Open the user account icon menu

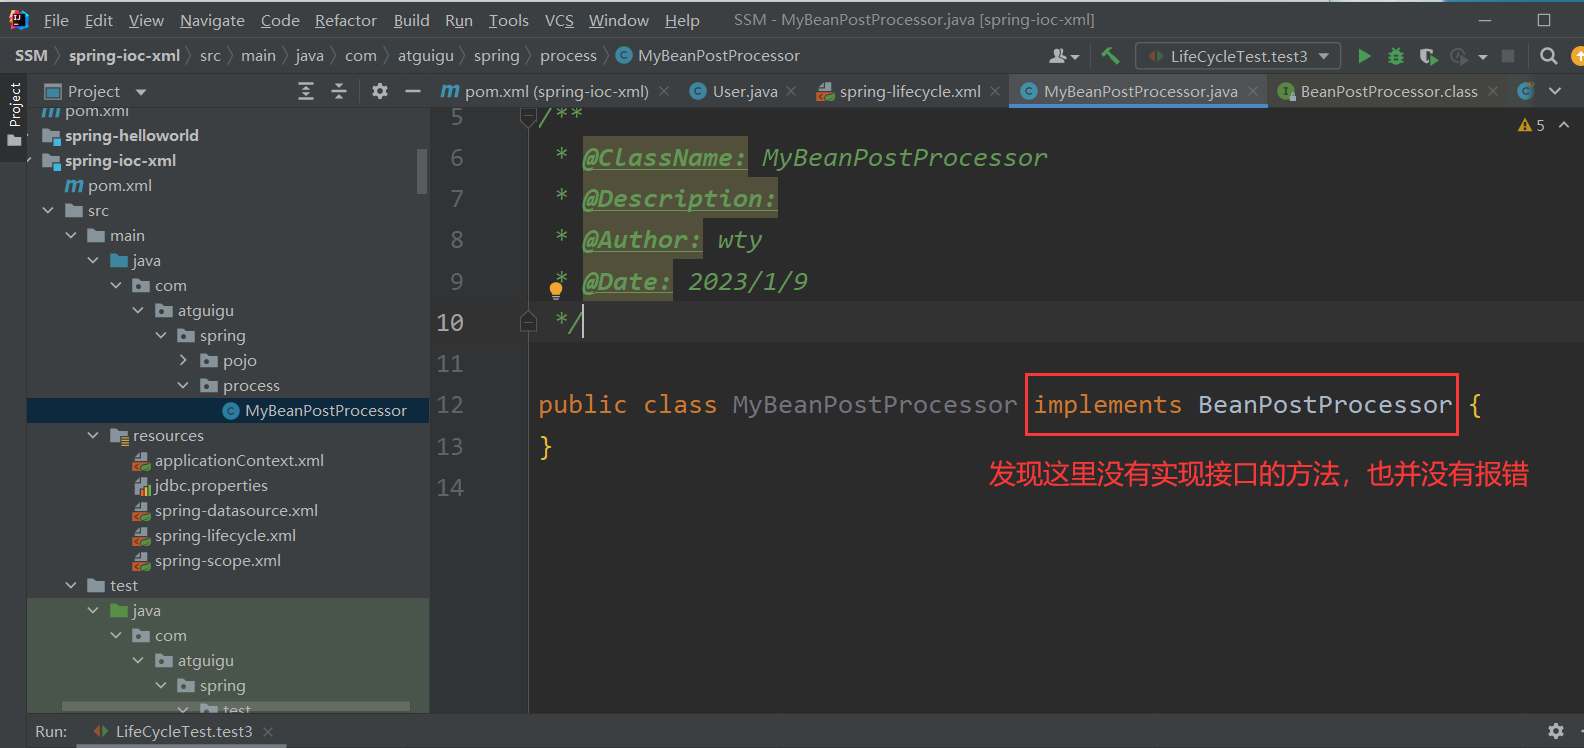click(1063, 56)
